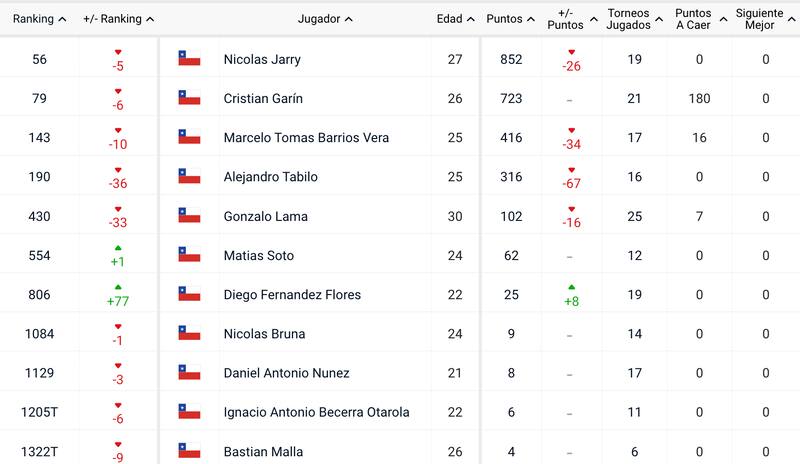Click green +8 points arrow indicator
Image resolution: width=800 pixels, height=464 pixels.
coord(571,287)
